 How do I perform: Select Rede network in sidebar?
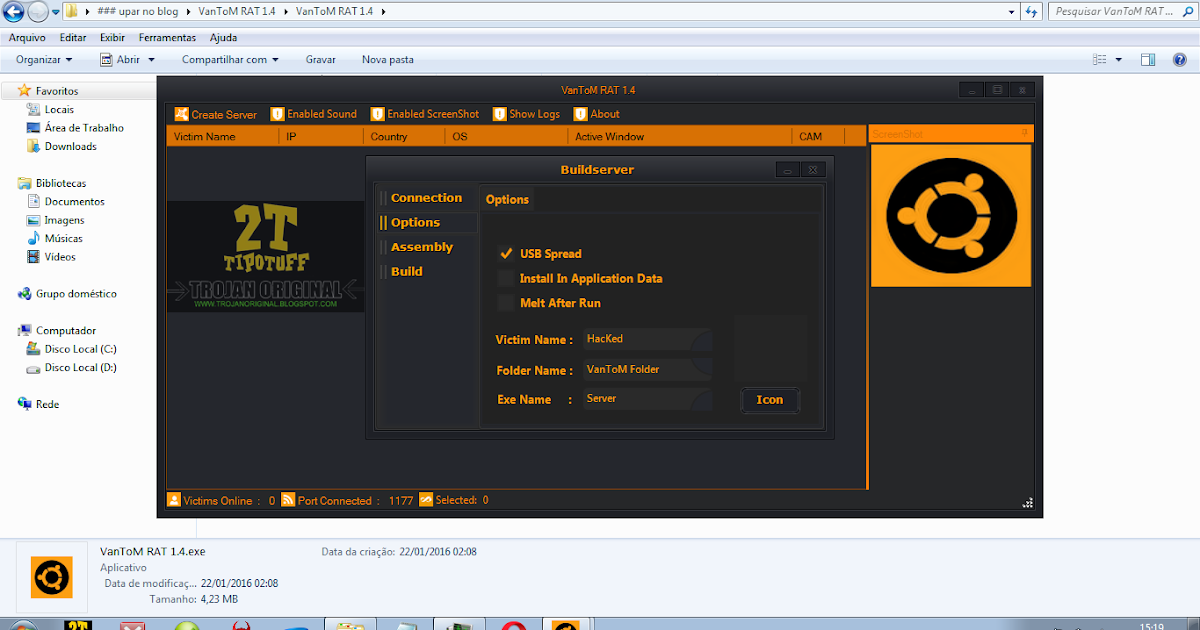coord(47,404)
